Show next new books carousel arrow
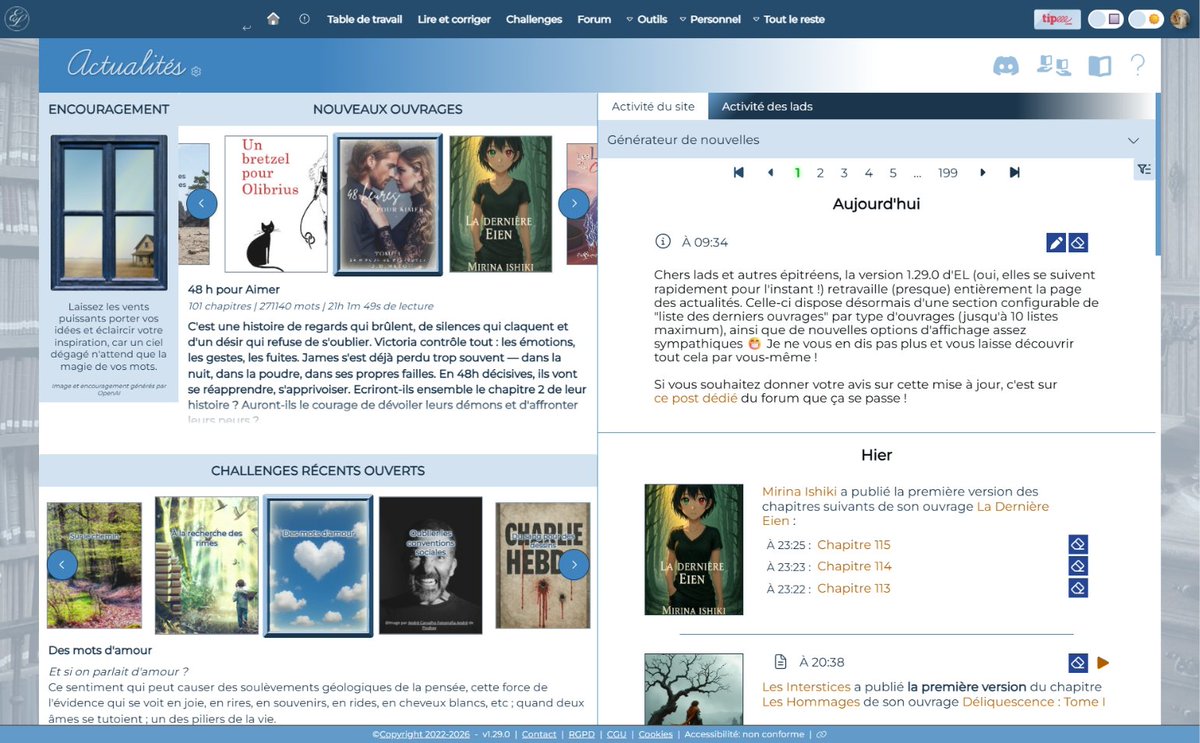 click(573, 204)
